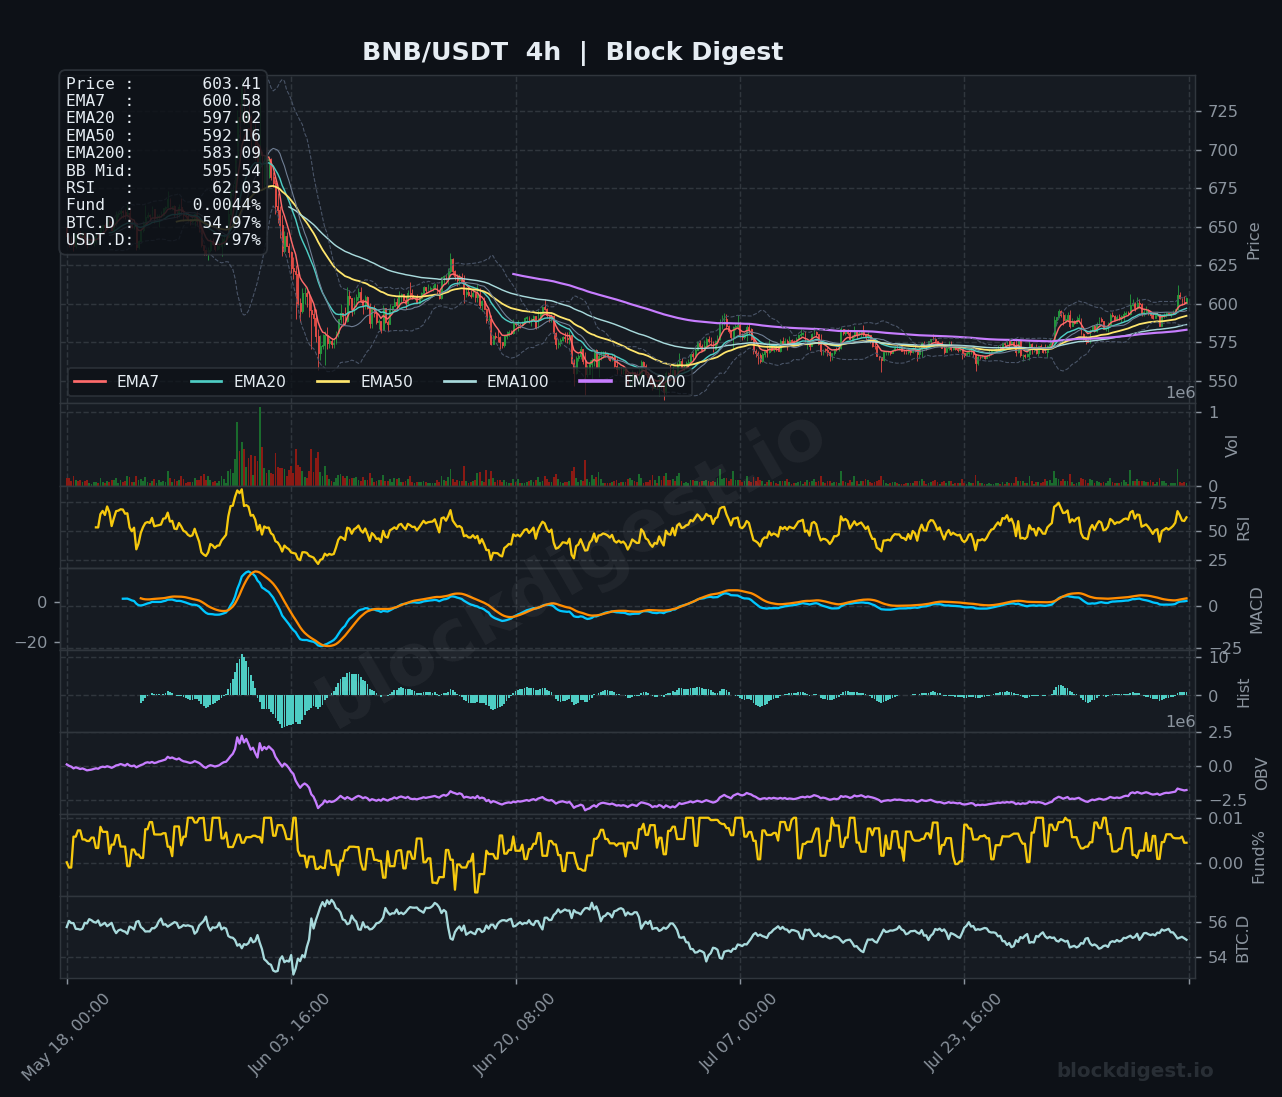
Task: Click the purple EMA200 legend color line
Action: pyautogui.click(x=596, y=381)
